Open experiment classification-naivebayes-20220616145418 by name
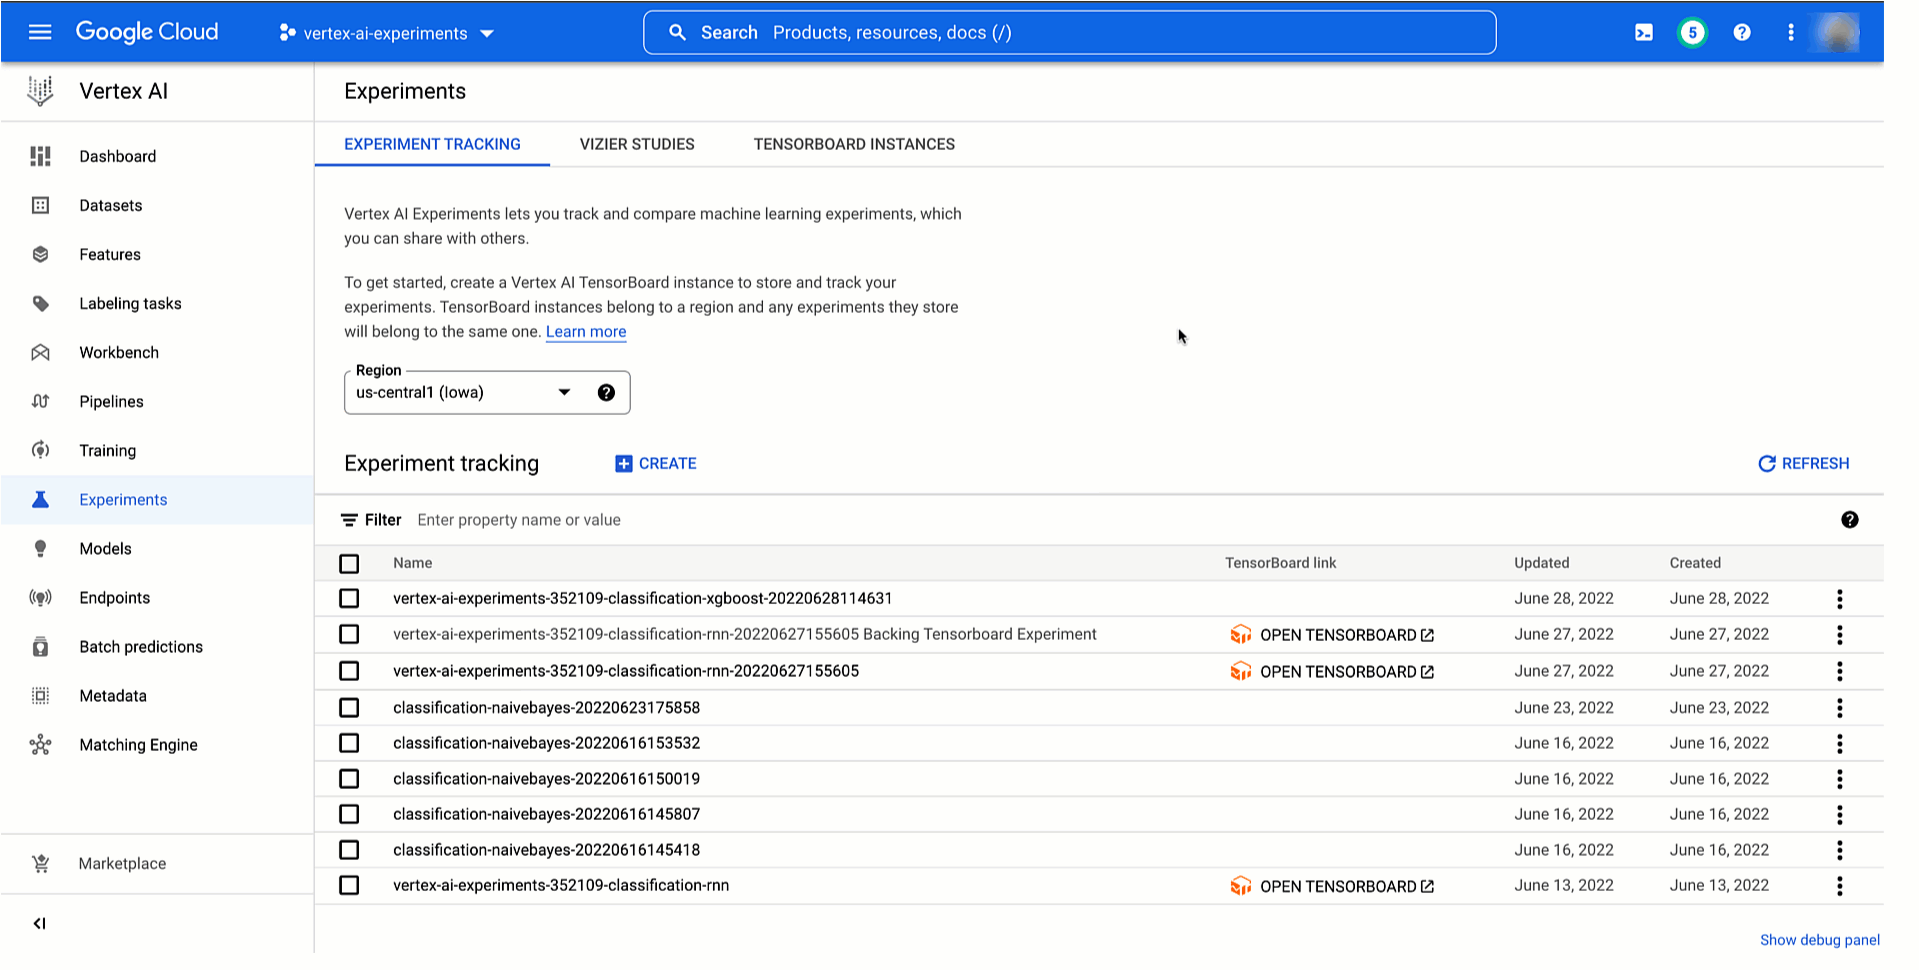This screenshot has width=1919, height=970. 546,849
